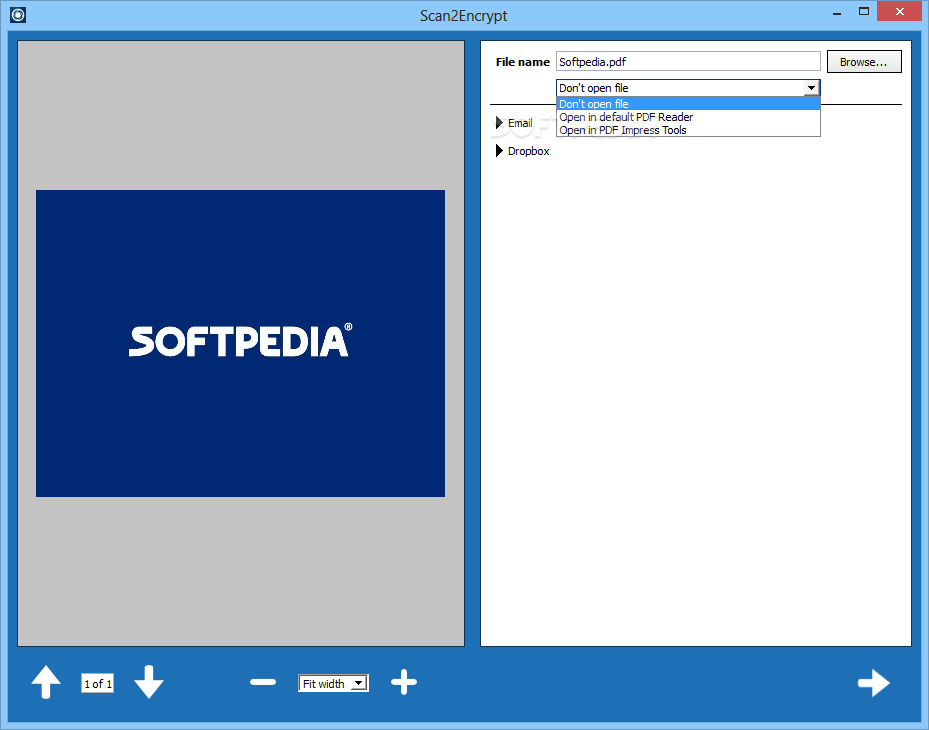This screenshot has width=929, height=730.
Task: Click the Browse... button
Action: click(x=864, y=62)
